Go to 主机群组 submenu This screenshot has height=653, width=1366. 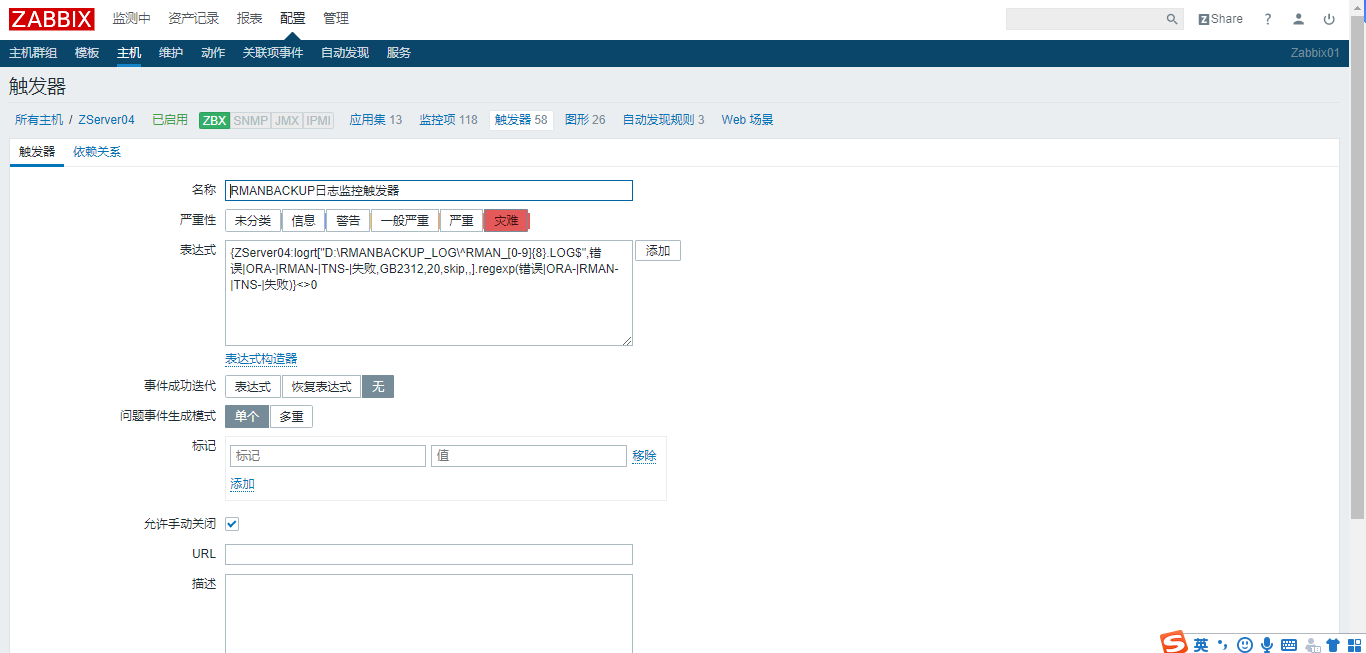click(x=33, y=53)
